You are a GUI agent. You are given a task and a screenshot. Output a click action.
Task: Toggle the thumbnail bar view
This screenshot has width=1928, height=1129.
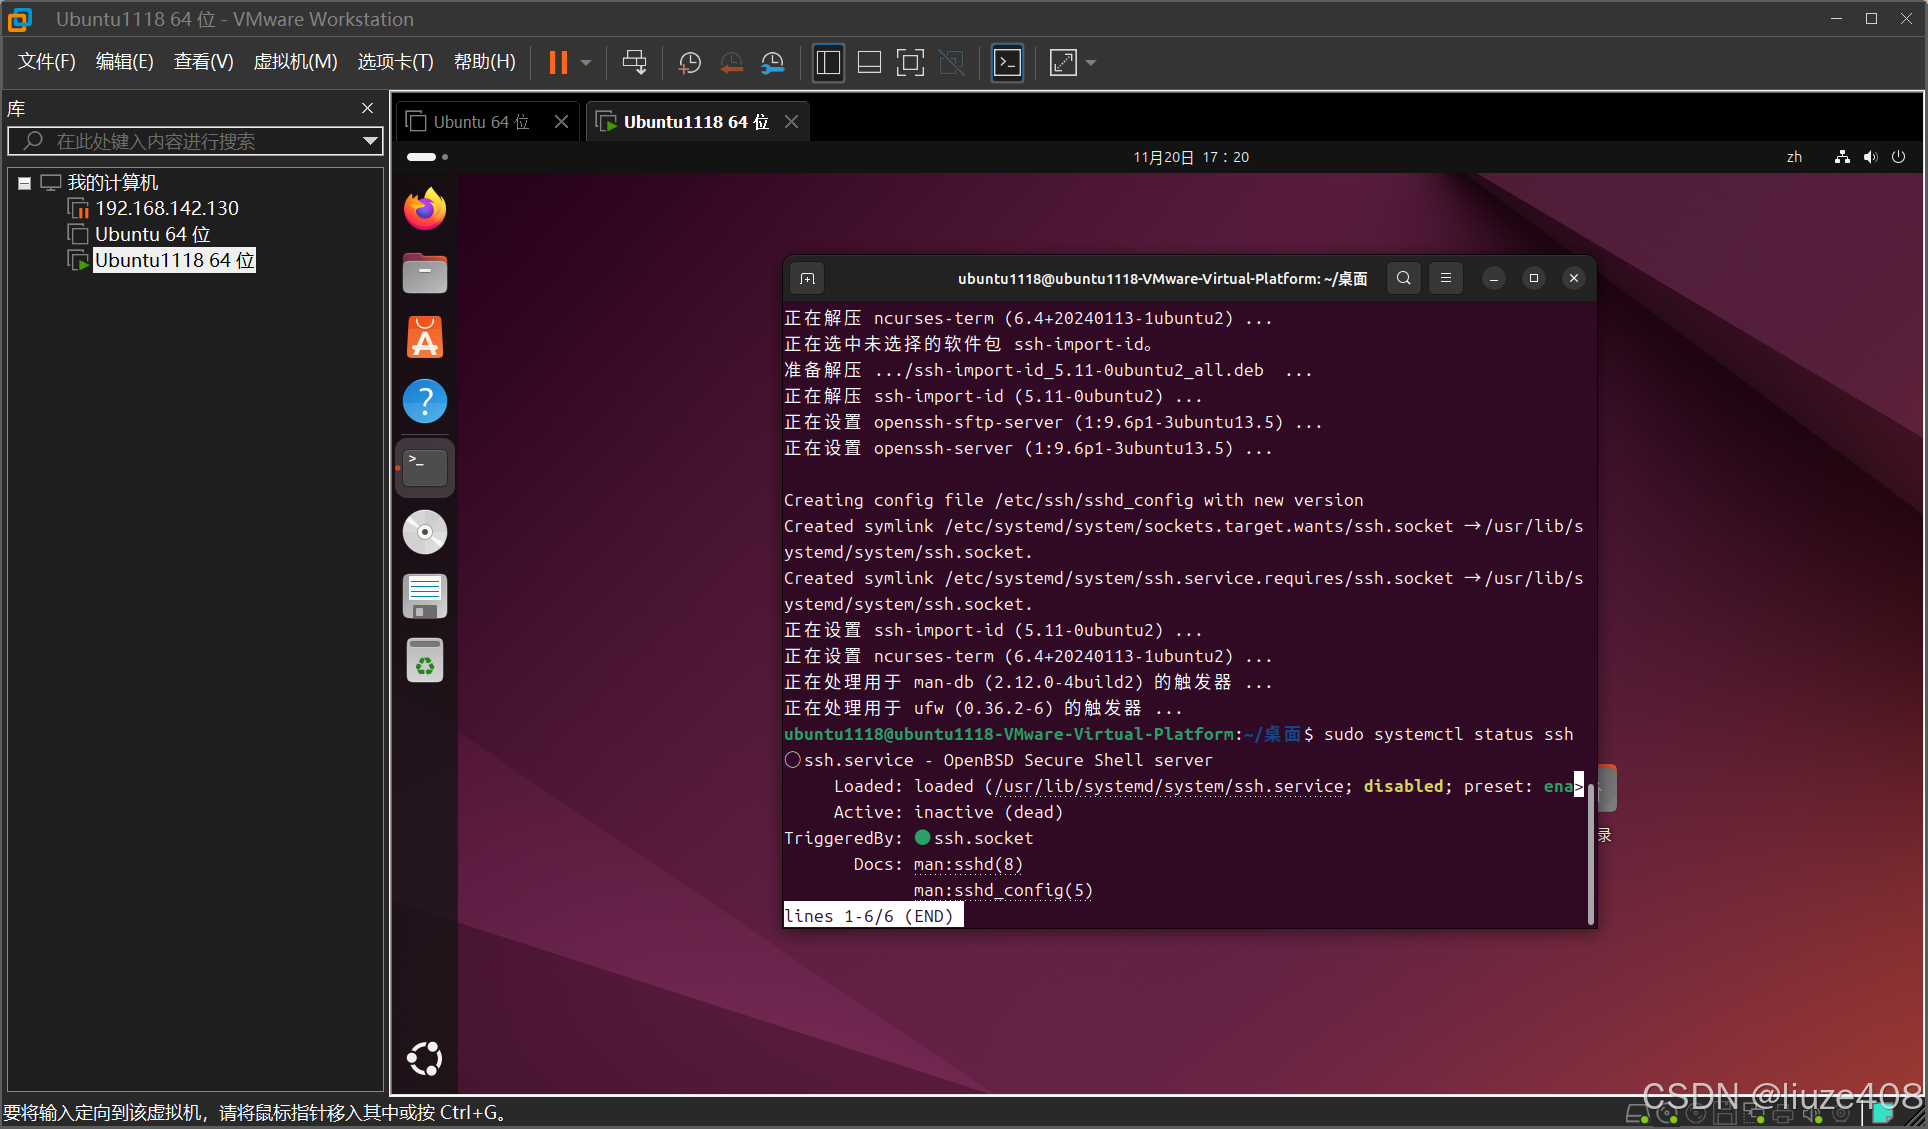[869, 63]
